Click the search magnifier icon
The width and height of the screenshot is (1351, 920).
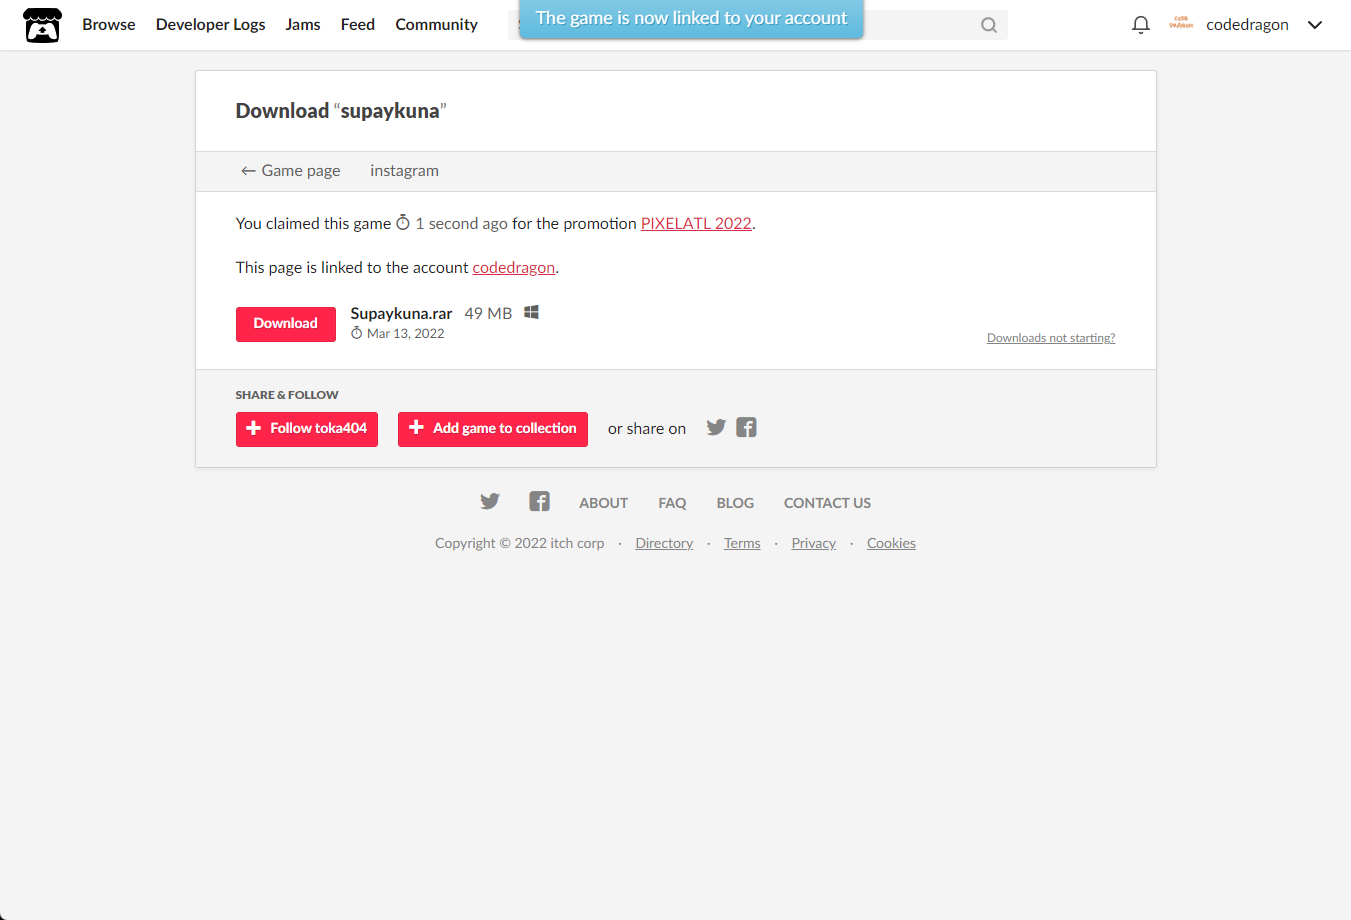tap(989, 25)
